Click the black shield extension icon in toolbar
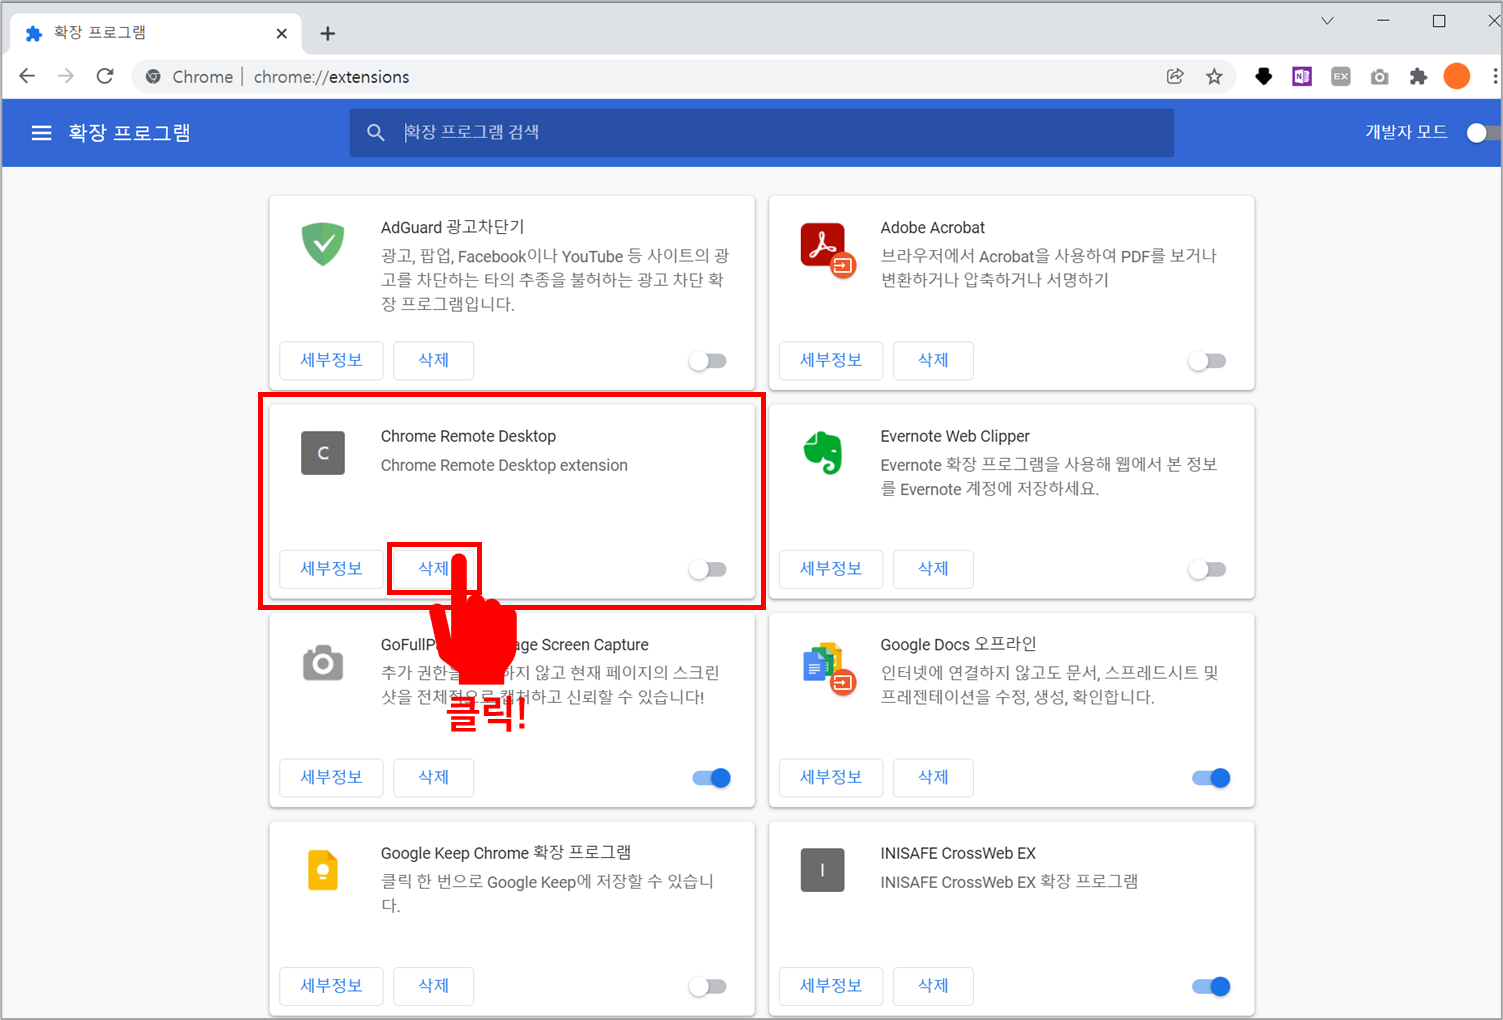 point(1264,76)
